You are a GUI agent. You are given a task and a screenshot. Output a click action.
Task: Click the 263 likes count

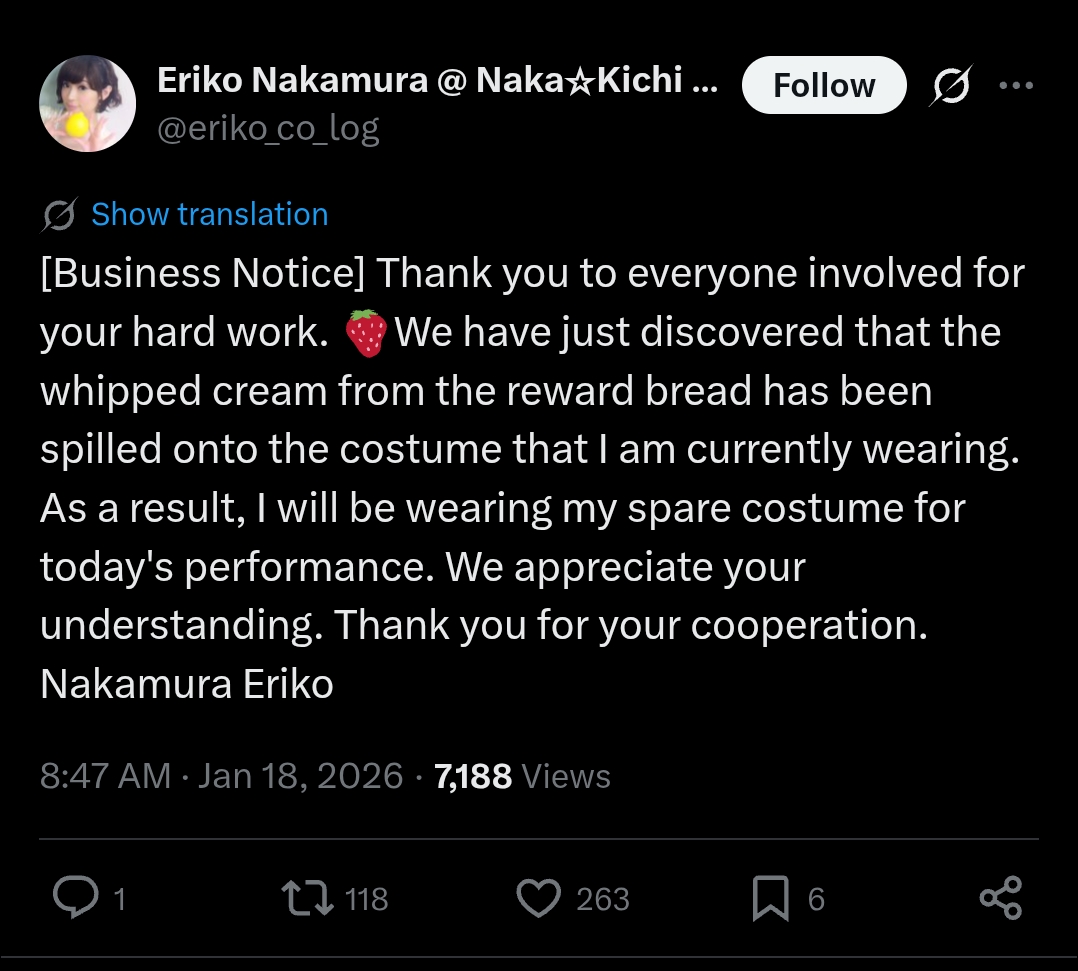(x=603, y=899)
